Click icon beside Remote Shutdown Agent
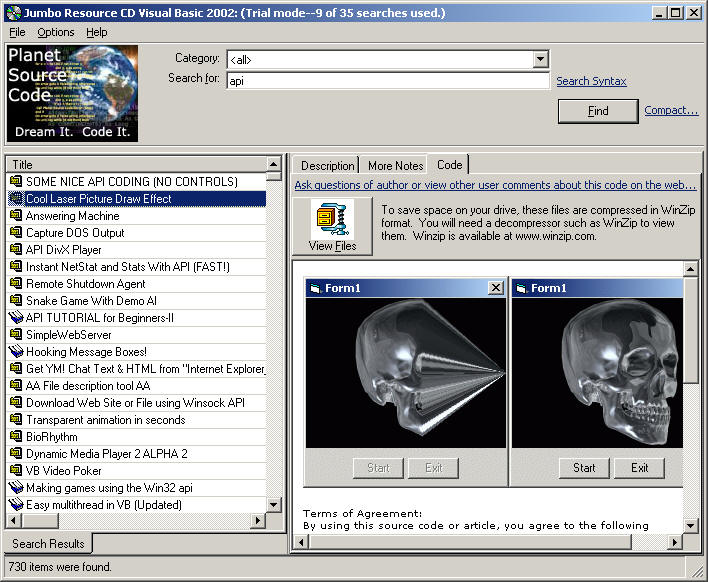This screenshot has height=582, width=708. [15, 283]
